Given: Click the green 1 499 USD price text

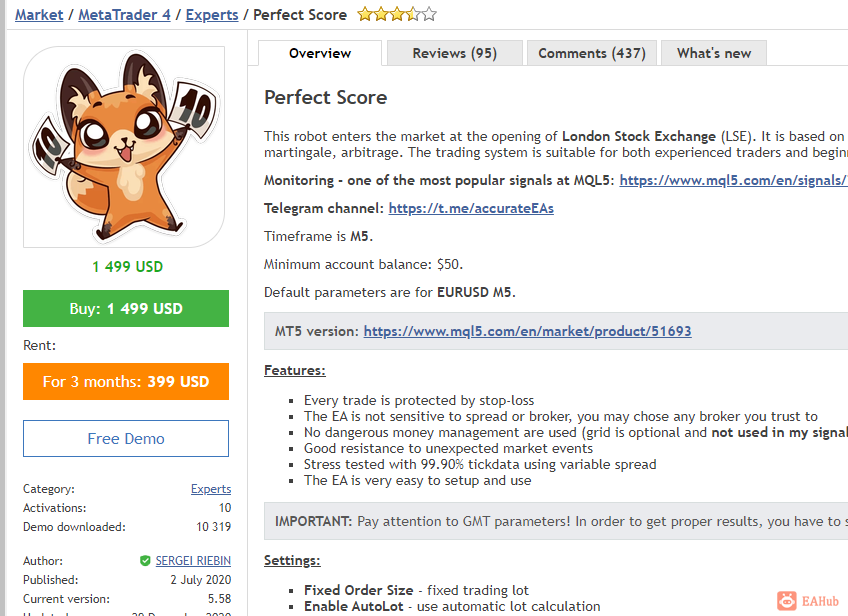Looking at the screenshot, I should pos(128,267).
